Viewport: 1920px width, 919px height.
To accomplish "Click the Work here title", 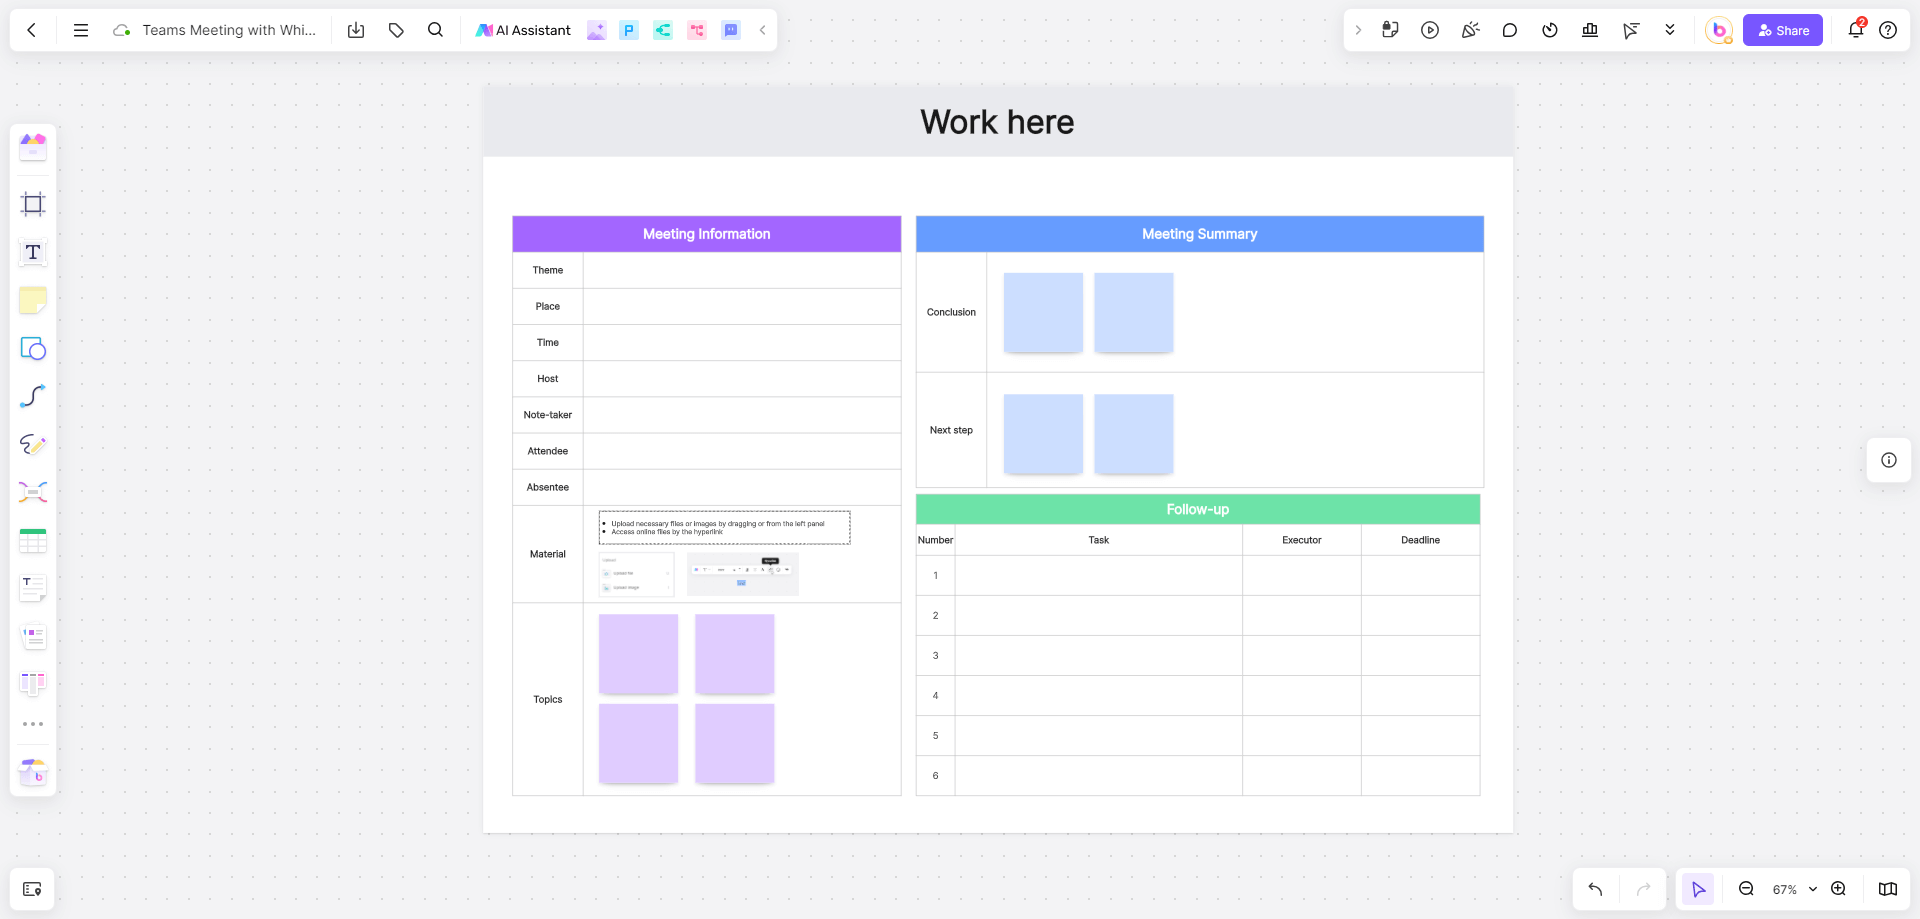I will [997, 122].
